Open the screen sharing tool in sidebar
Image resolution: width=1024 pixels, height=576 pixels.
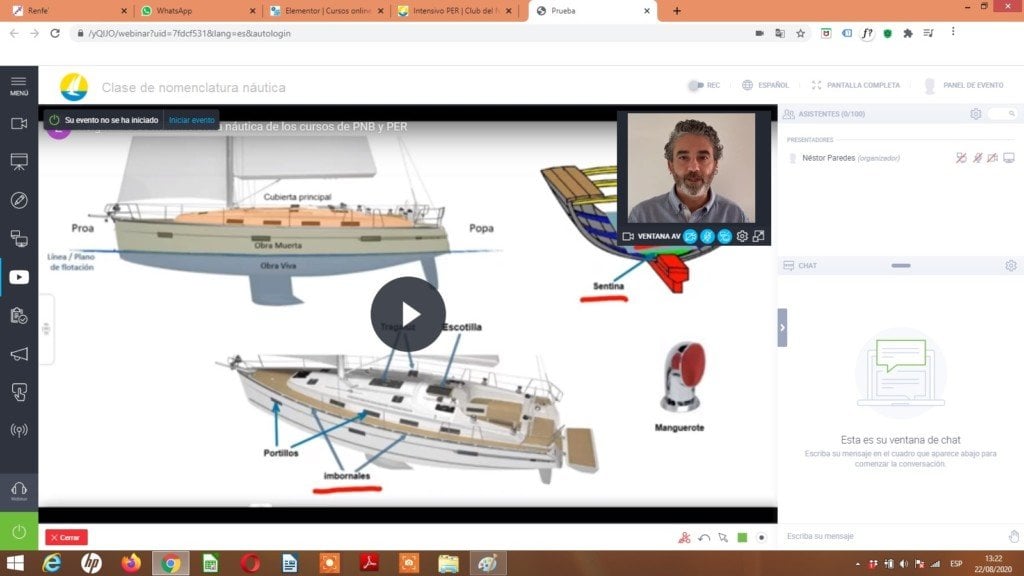pos(19,239)
